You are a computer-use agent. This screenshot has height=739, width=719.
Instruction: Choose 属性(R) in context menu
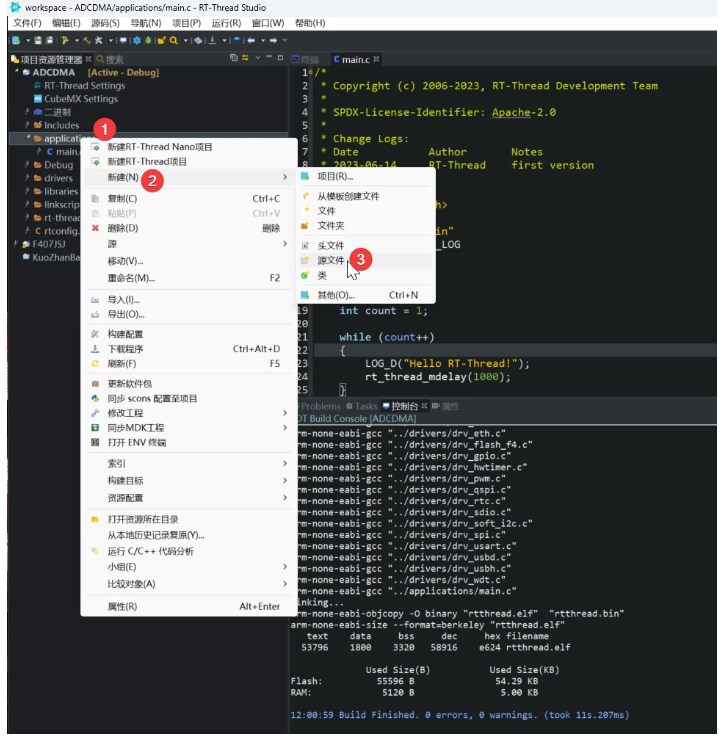point(188,606)
